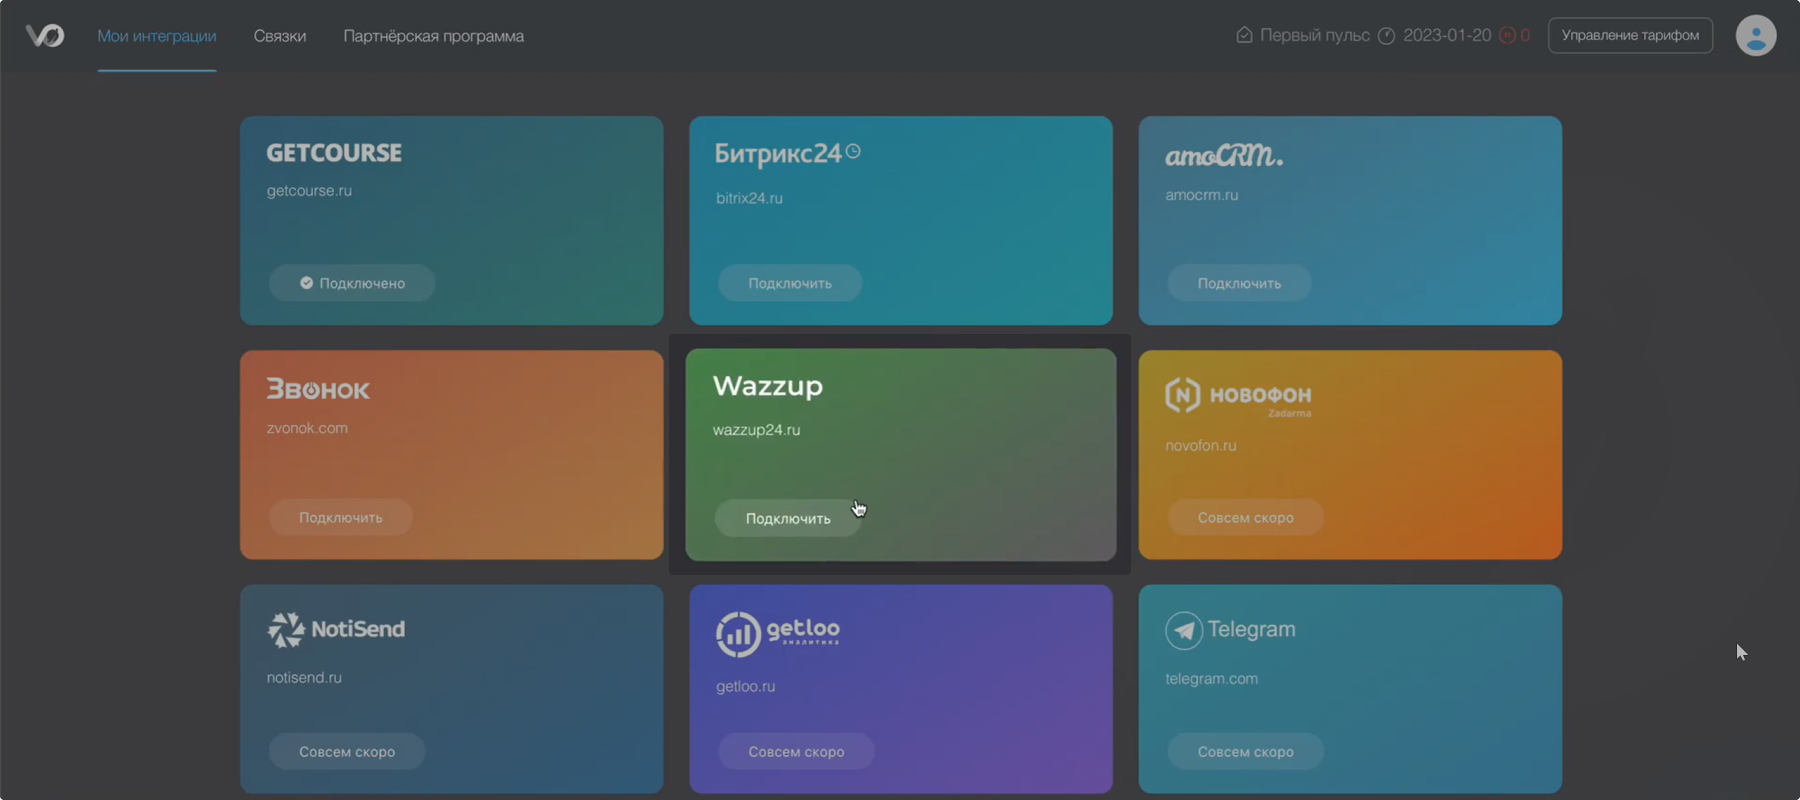Click the telegram.com text
The height and width of the screenshot is (800, 1800).
[x=1211, y=678]
